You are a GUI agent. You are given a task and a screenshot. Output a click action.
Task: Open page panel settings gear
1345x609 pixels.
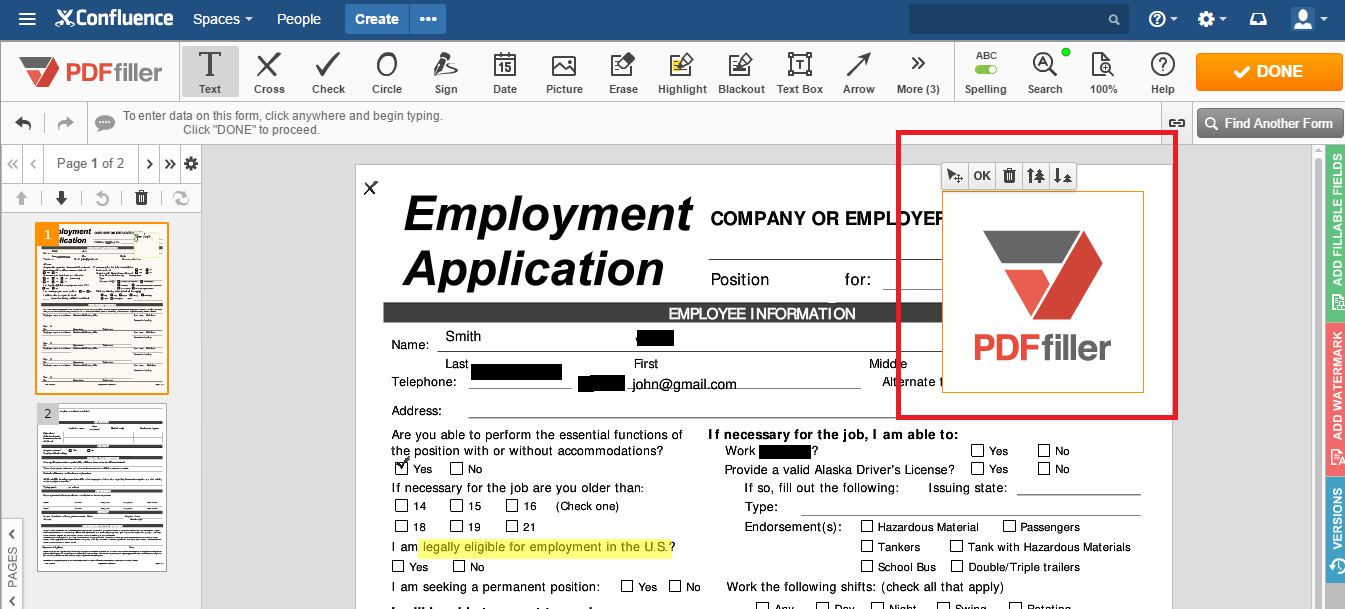pos(191,164)
